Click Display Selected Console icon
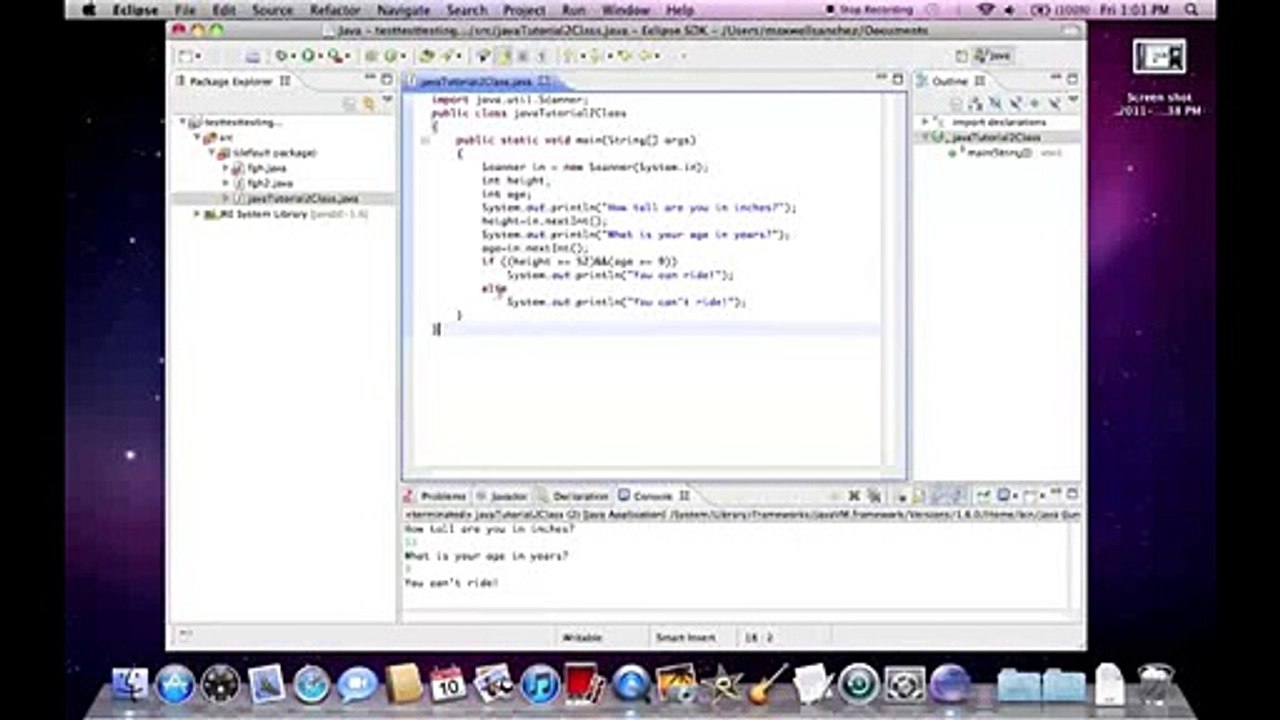 1003,495
